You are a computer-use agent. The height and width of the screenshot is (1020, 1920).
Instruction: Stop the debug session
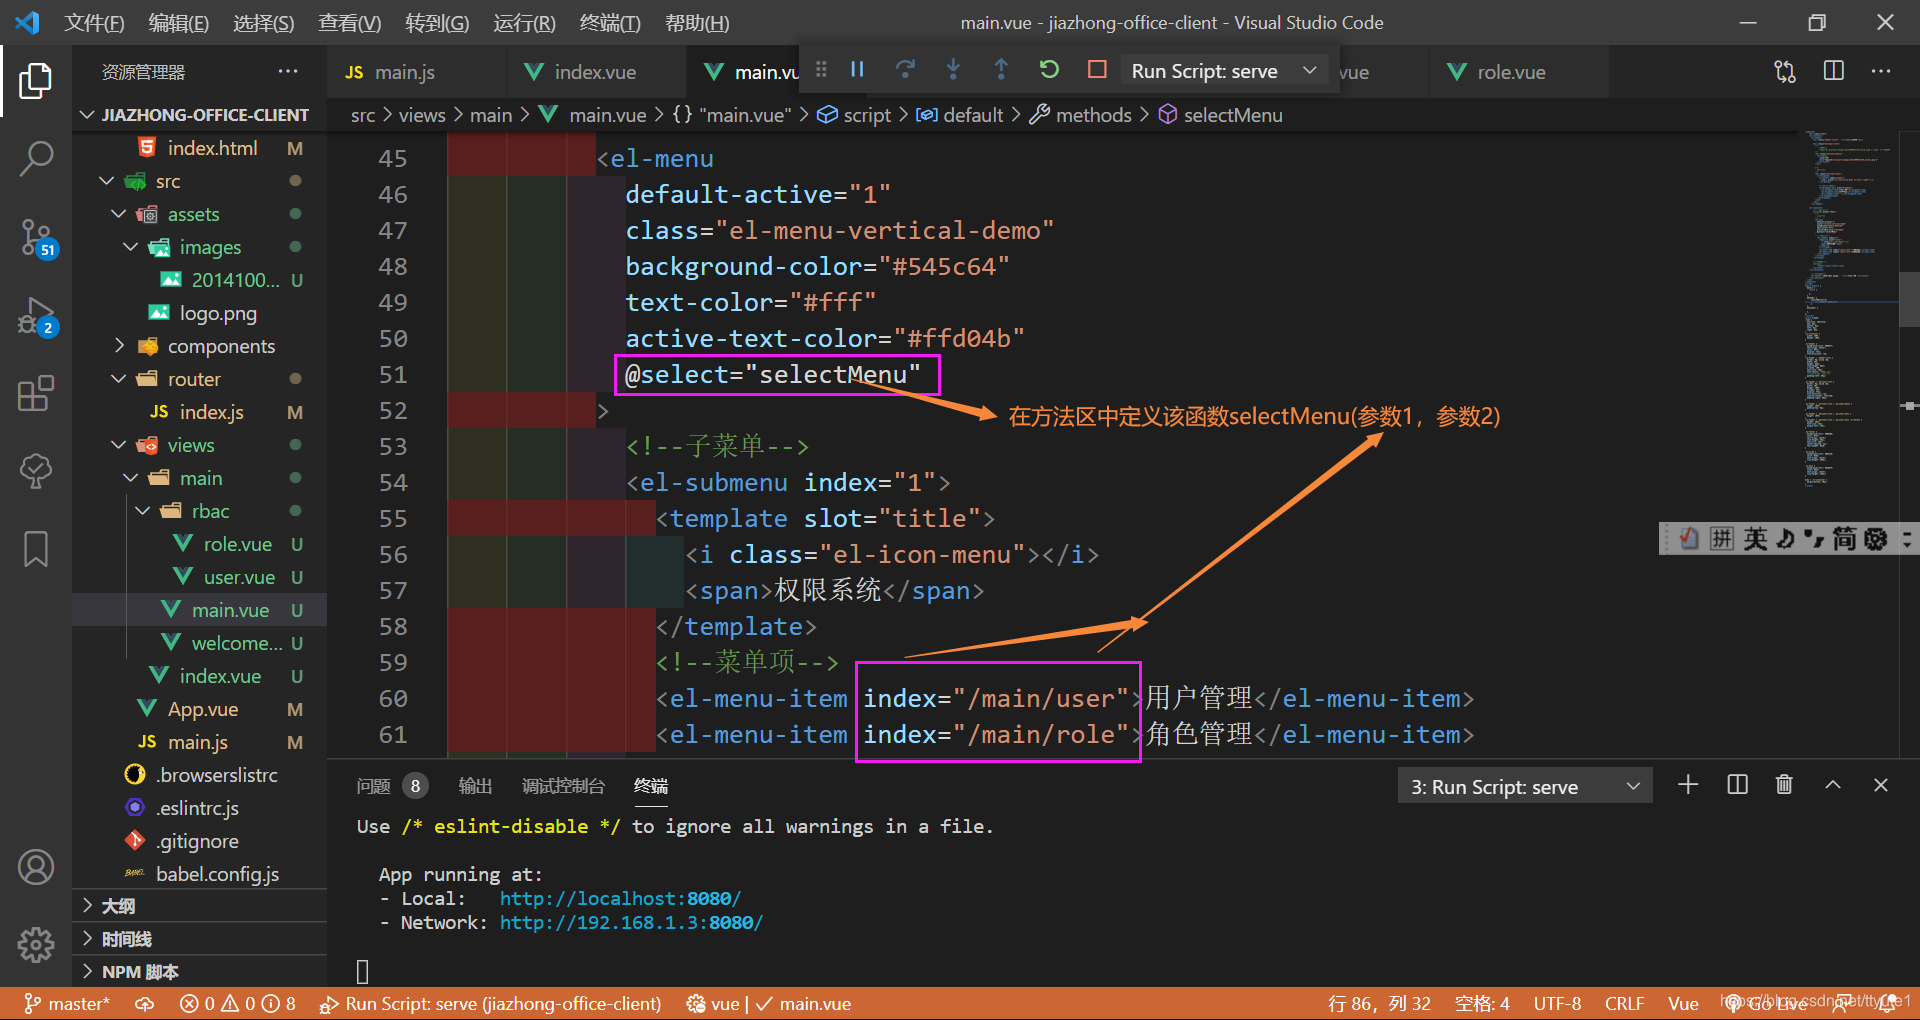(1097, 70)
